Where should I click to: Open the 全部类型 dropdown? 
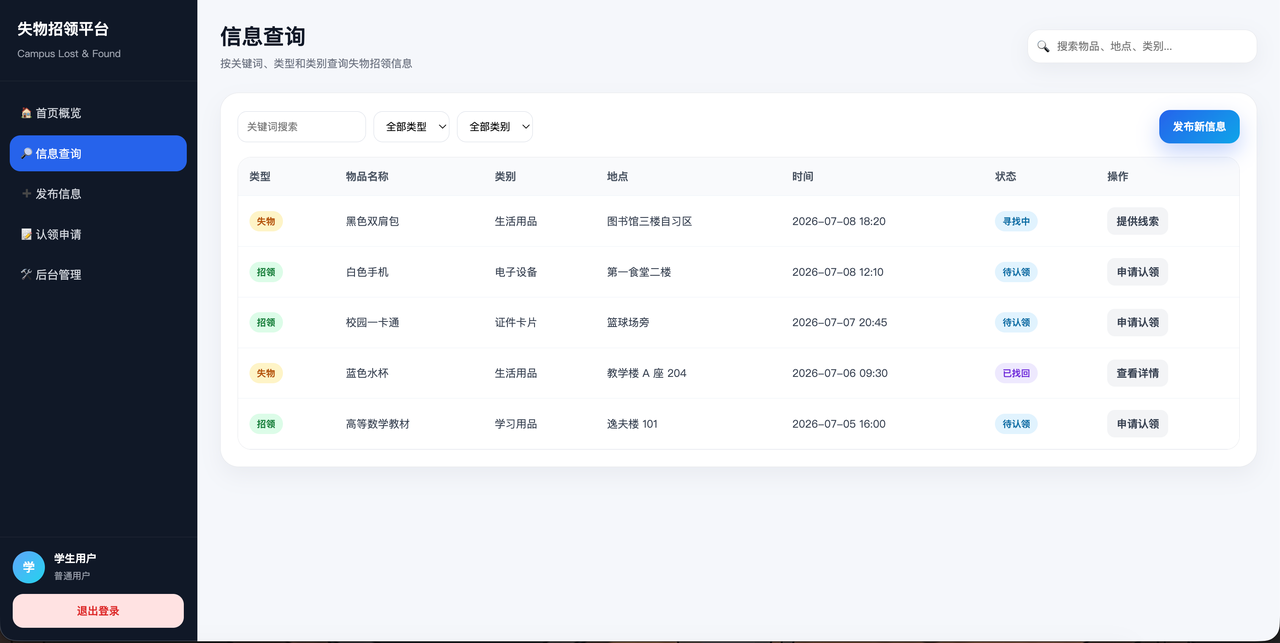(x=412, y=127)
